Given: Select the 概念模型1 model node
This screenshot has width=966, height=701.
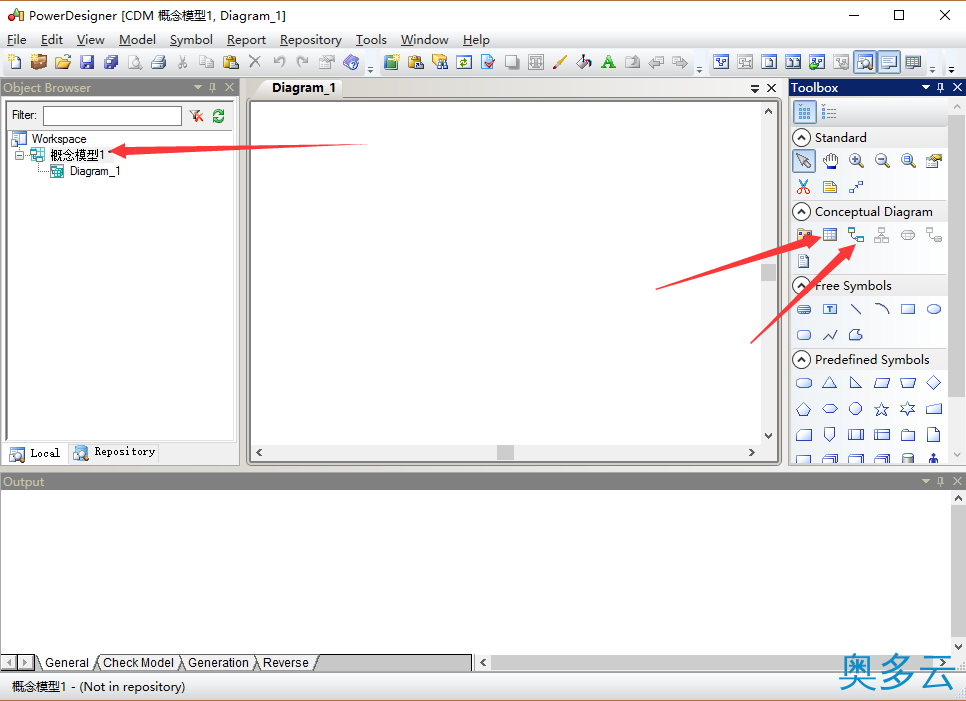Looking at the screenshot, I should [x=77, y=155].
